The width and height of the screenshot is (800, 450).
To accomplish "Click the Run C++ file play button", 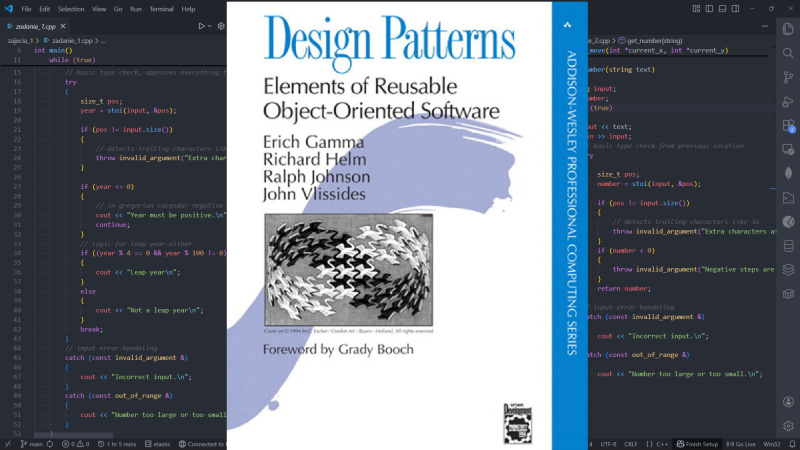I will point(202,26).
